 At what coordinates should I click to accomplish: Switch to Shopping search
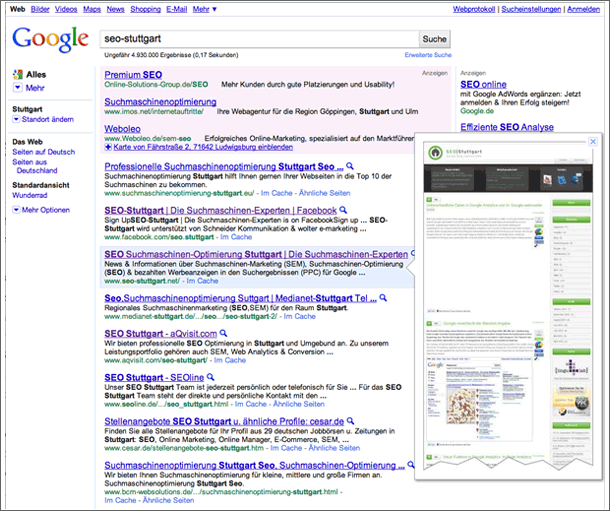point(145,9)
